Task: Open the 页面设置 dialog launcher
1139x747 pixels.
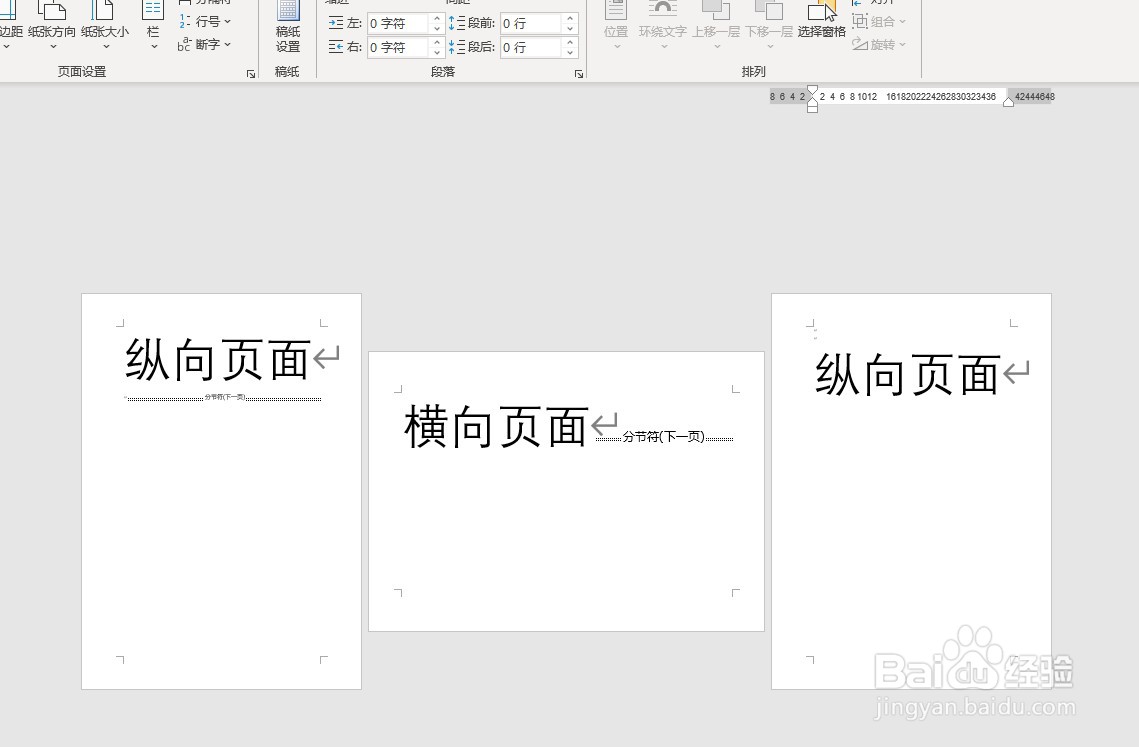Action: point(251,73)
